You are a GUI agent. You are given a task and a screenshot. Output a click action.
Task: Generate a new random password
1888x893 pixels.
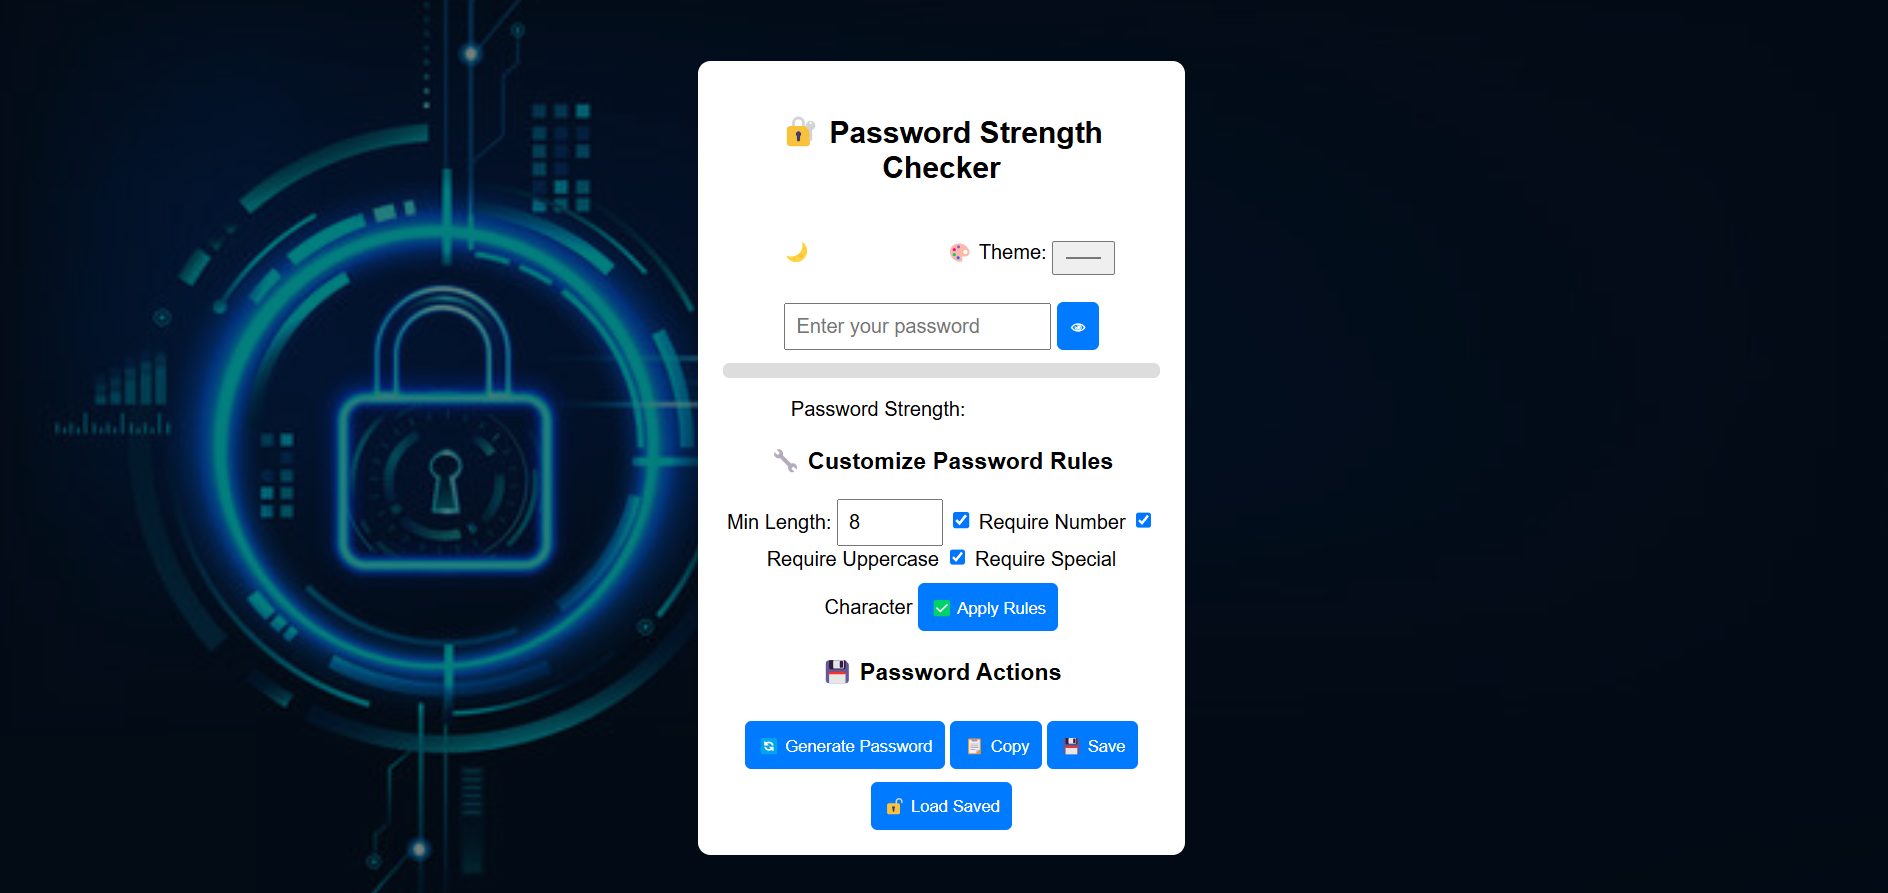point(845,745)
